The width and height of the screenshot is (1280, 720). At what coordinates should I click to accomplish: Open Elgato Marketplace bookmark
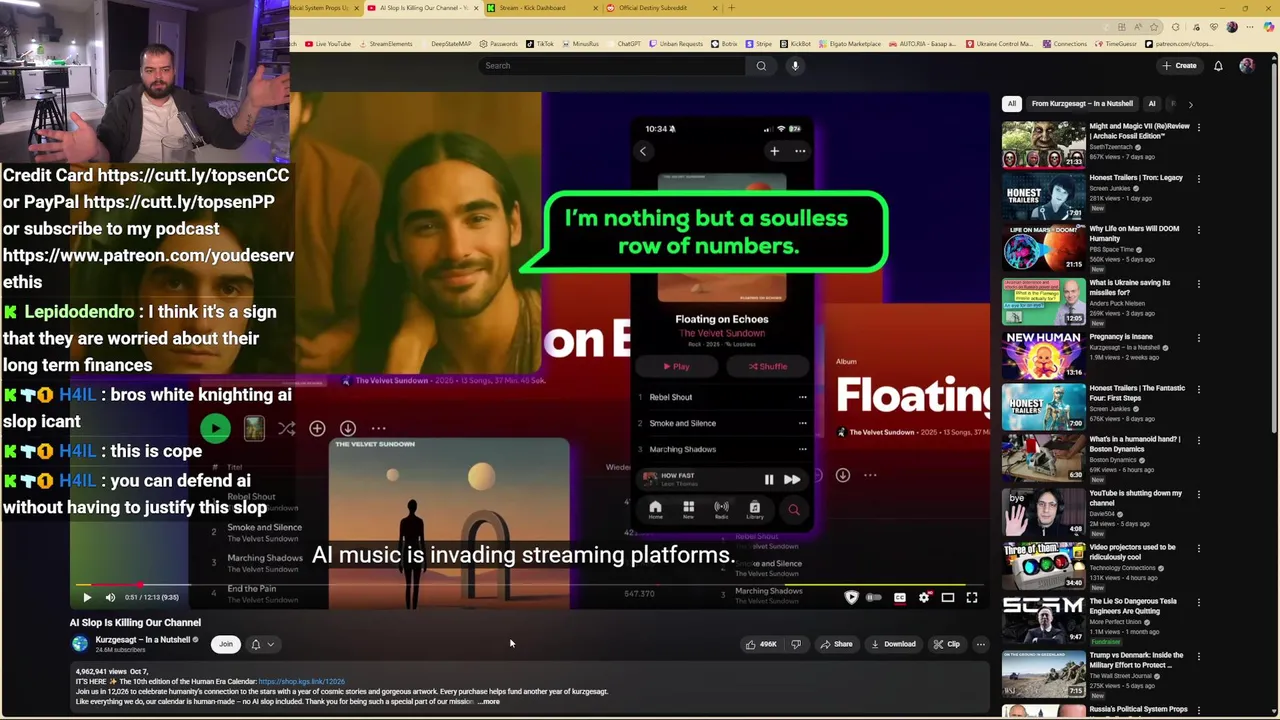coord(852,44)
